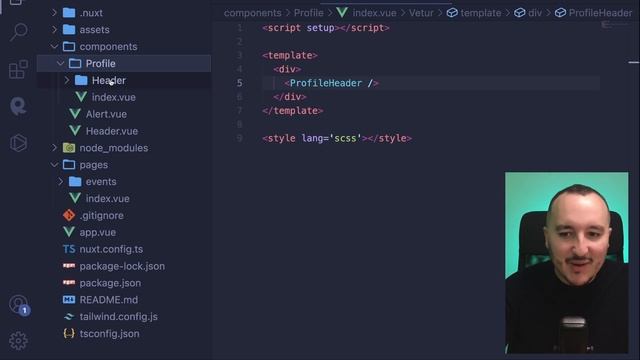Open .gitignore file
640x360 pixels.
click(102, 215)
